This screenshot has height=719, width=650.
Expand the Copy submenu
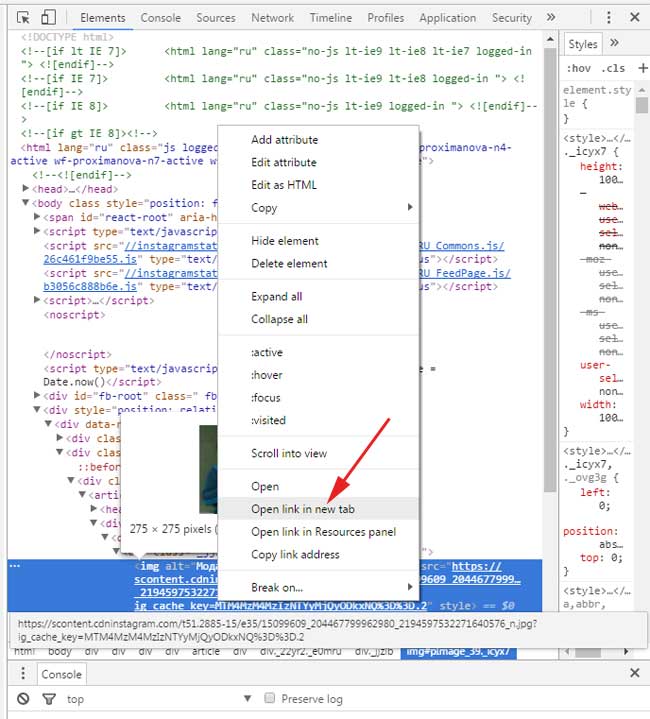(x=330, y=208)
